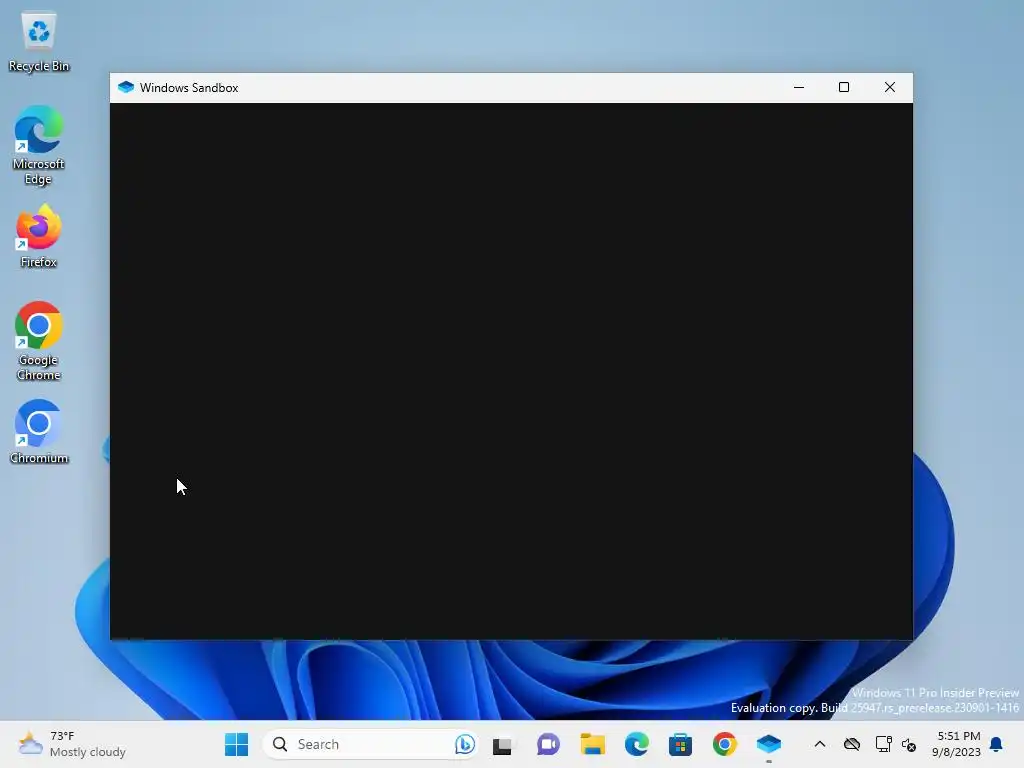The width and height of the screenshot is (1024, 768).
Task: Launch the Chat app from taskbar
Action: coord(549,744)
